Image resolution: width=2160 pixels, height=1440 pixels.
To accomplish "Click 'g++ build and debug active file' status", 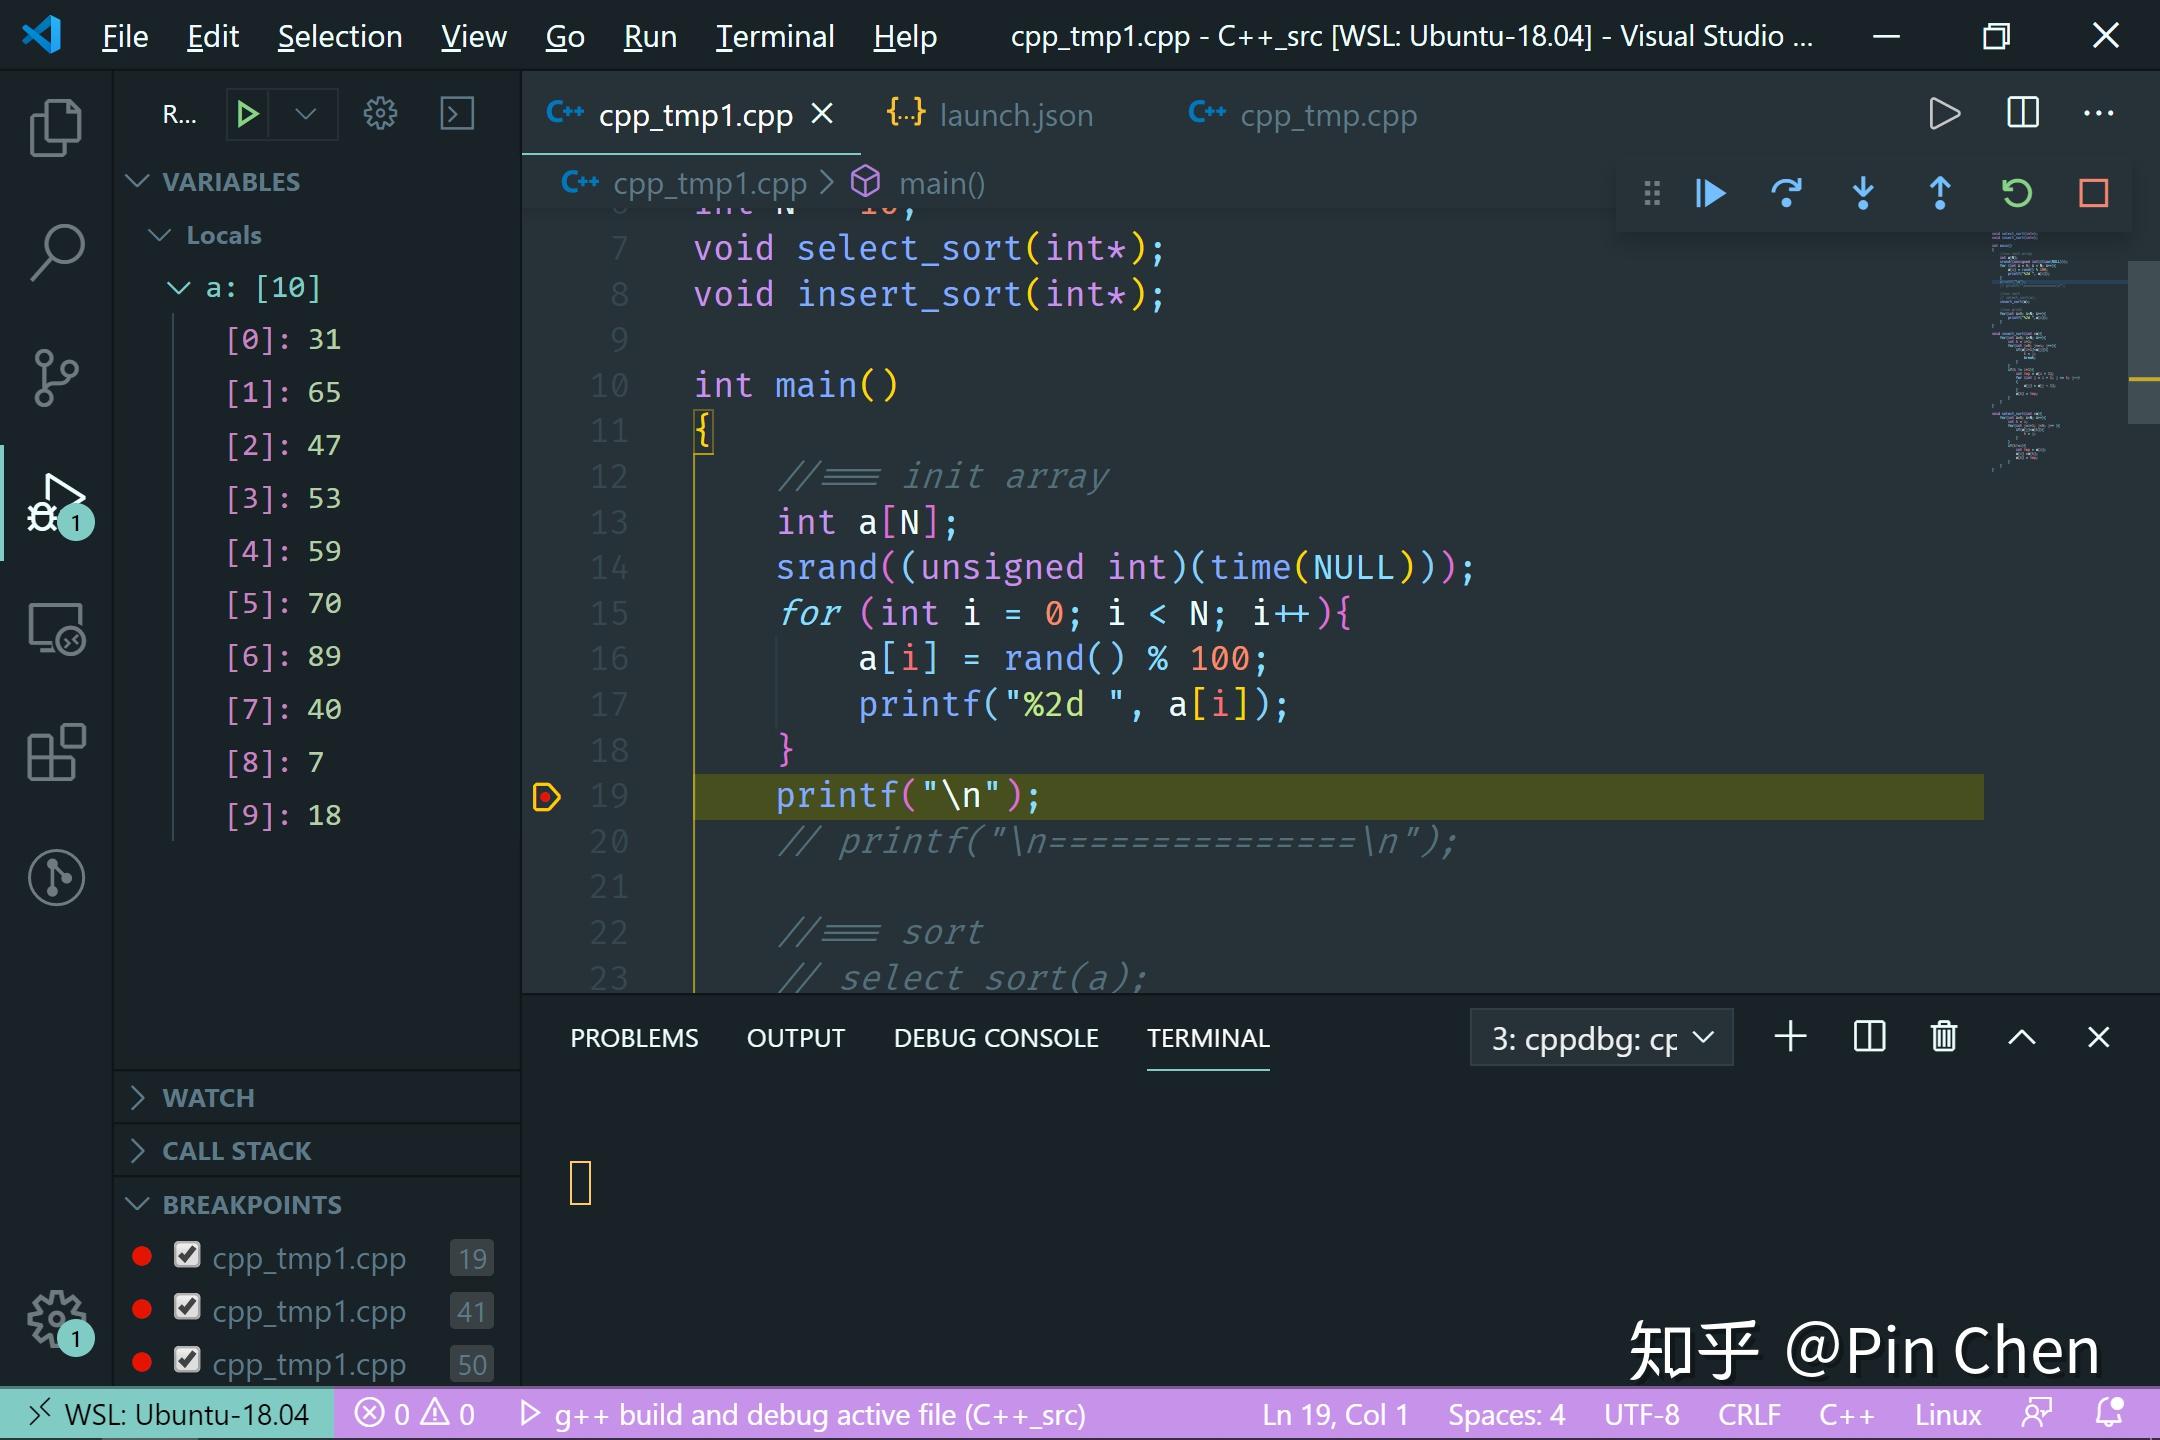I will point(803,1414).
